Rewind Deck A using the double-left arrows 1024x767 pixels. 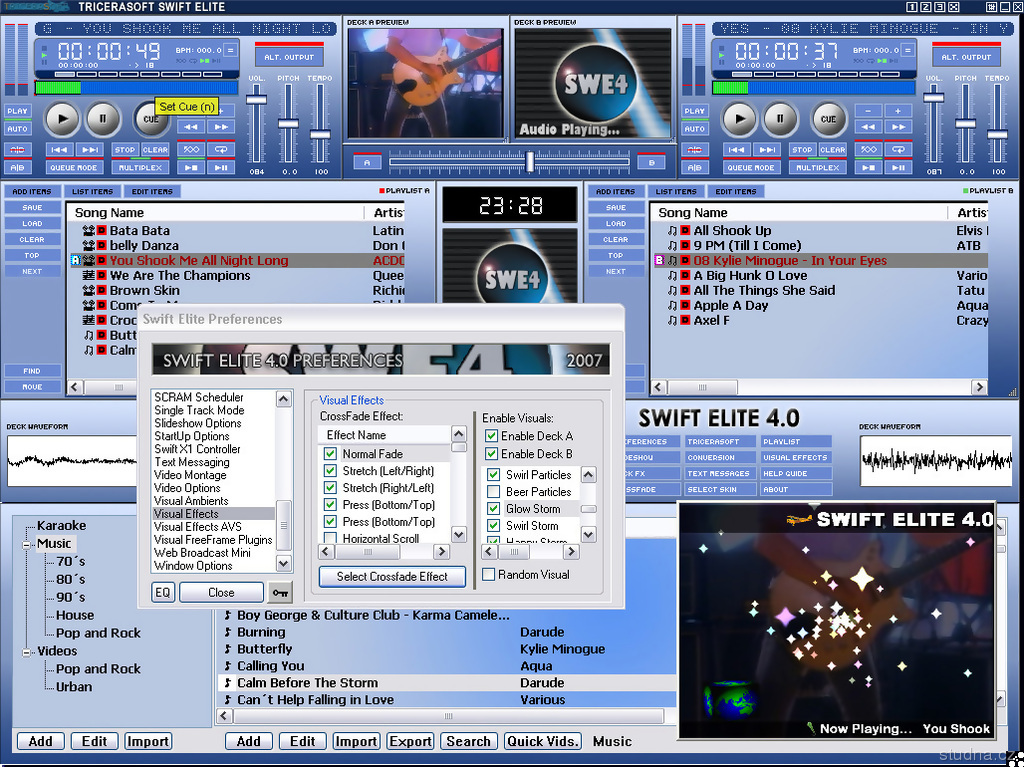coord(191,127)
